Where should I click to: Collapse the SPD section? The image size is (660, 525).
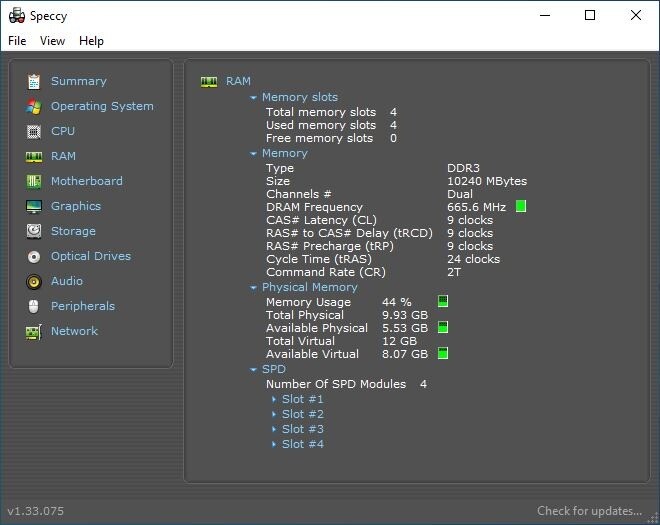click(253, 370)
